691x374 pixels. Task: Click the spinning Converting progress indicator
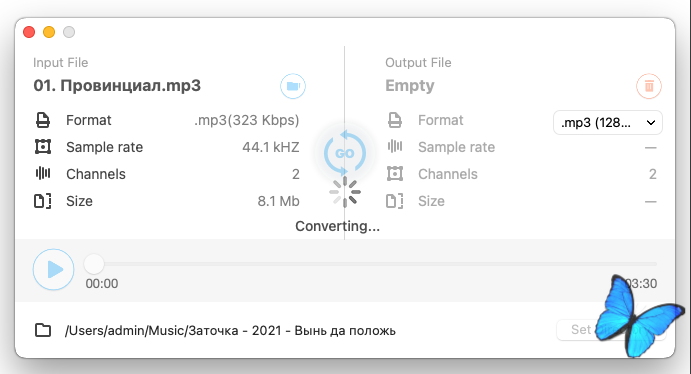pyautogui.click(x=345, y=192)
